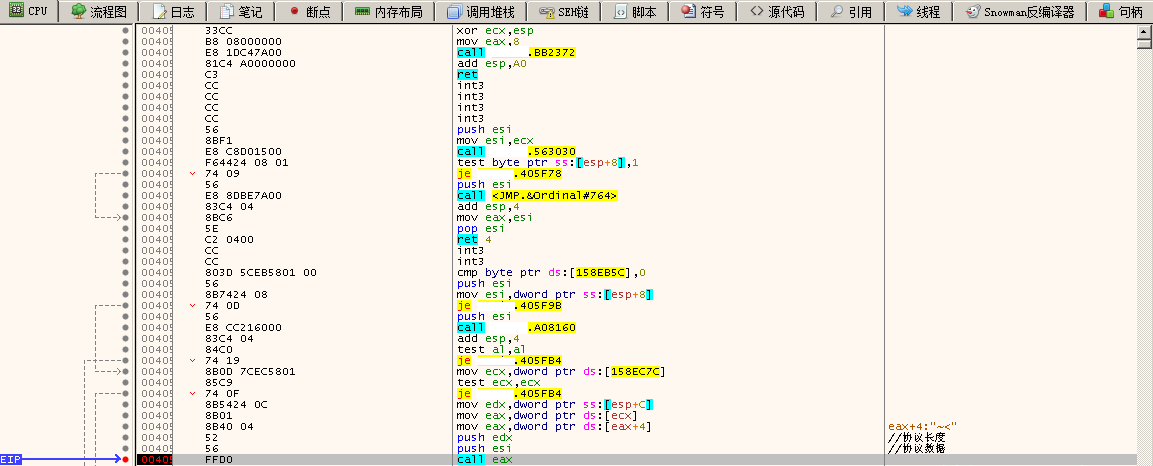Image resolution: width=1153 pixels, height=466 pixels.
Task: Toggle breakpoint dot on 'test ecx,ecx' row
Action: [x=126, y=382]
